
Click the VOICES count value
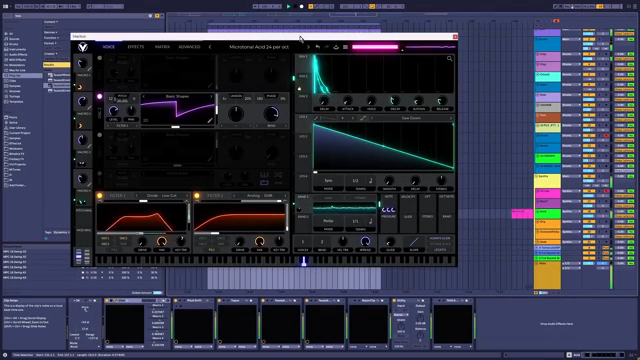[x=303, y=242]
